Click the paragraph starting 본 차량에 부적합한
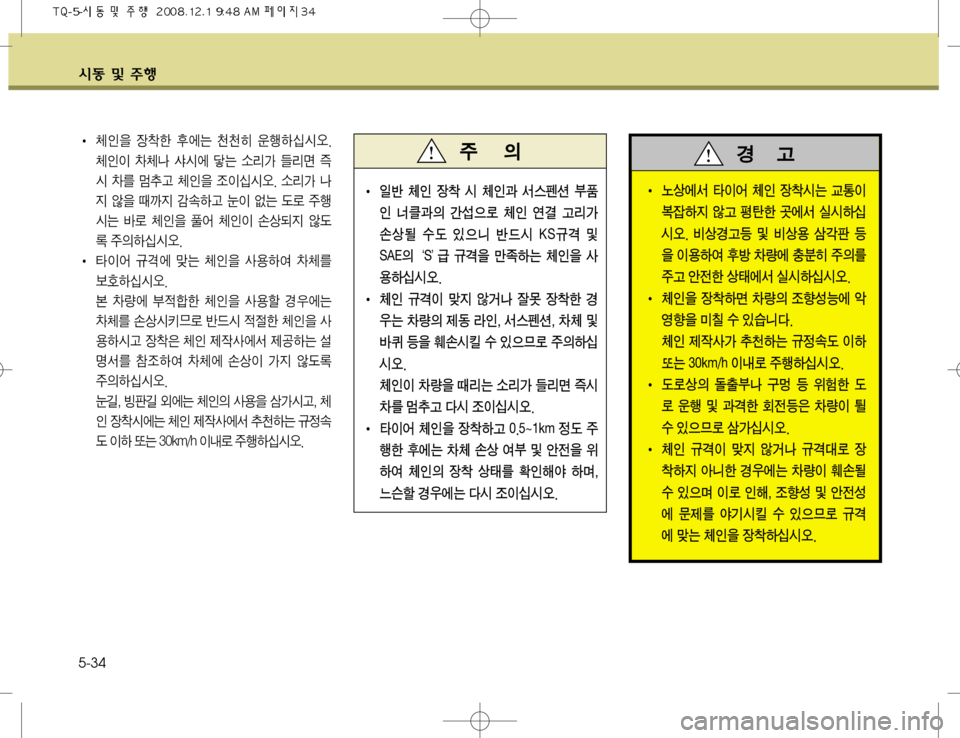Viewport: 960px width, 738px height. (213, 341)
